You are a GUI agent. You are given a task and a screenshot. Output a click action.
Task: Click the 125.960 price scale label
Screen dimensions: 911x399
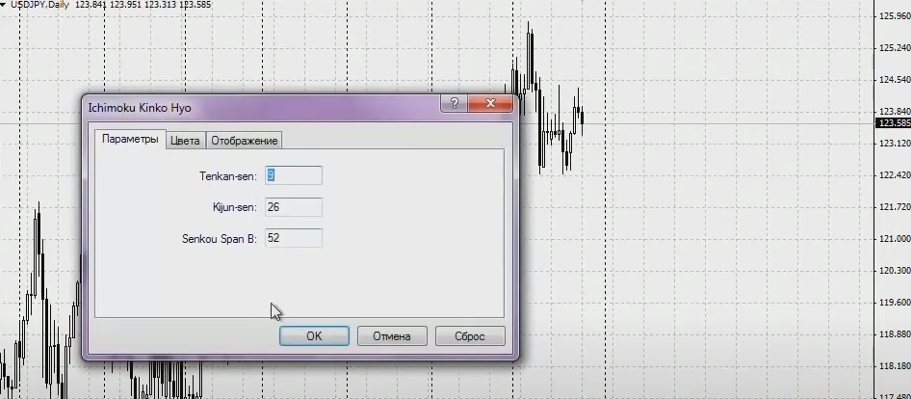click(895, 16)
